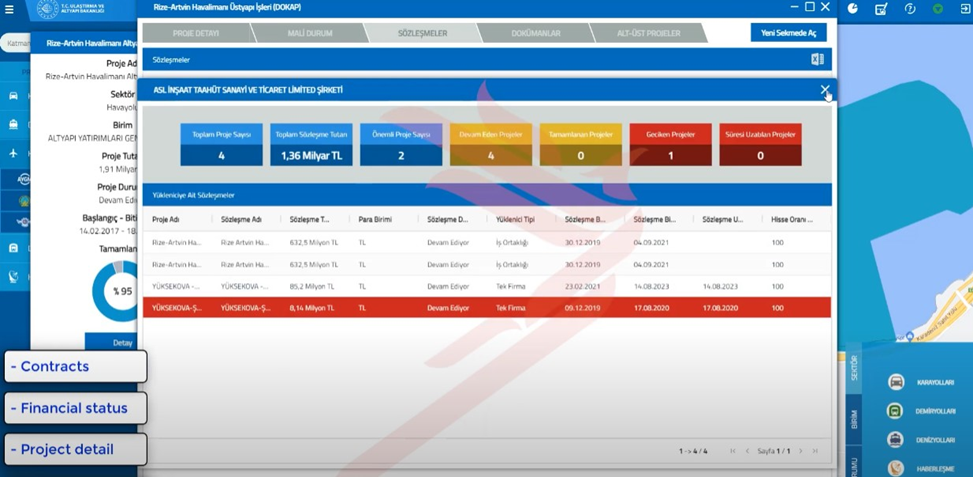The width and height of the screenshot is (973, 477).
Task: Select the satellite dish icon in left sidebar
Action: pyautogui.click(x=14, y=277)
